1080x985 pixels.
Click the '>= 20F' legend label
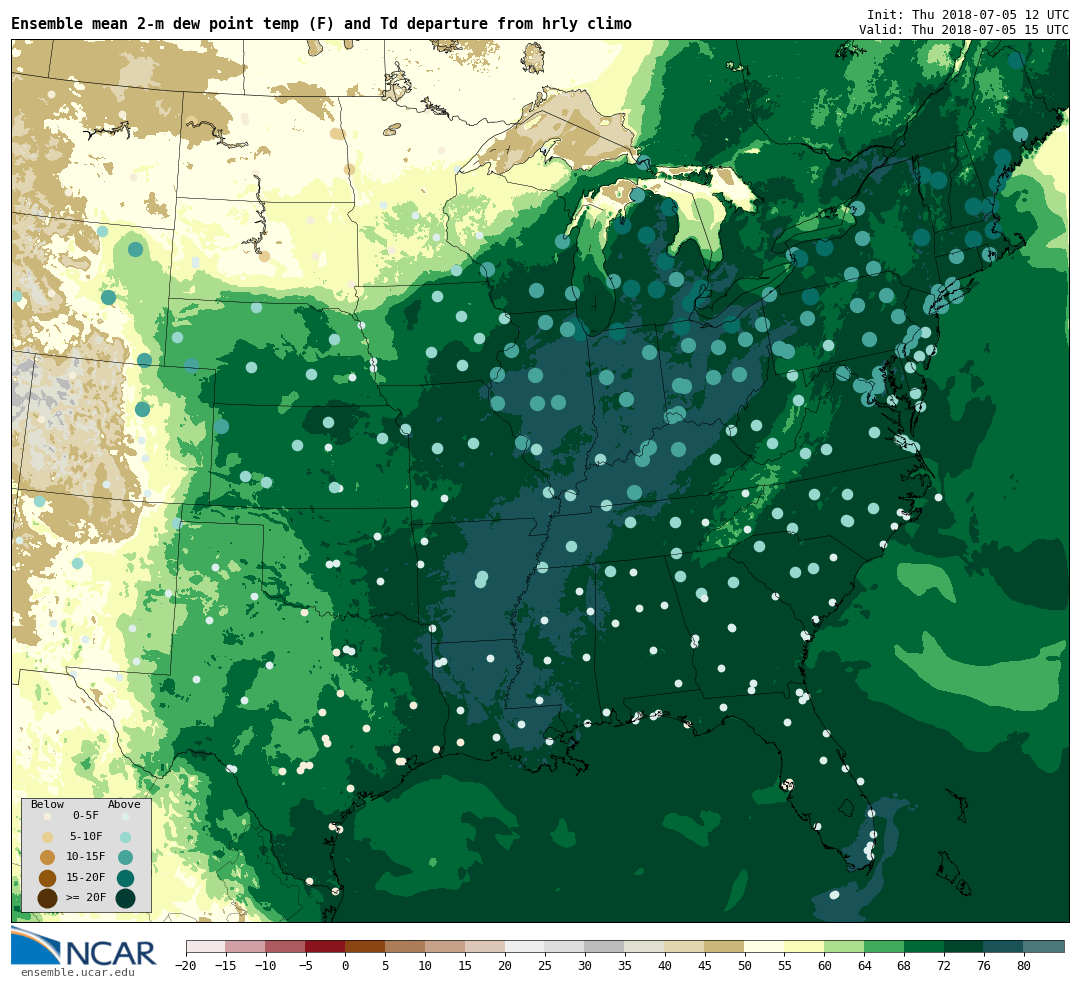pos(86,898)
